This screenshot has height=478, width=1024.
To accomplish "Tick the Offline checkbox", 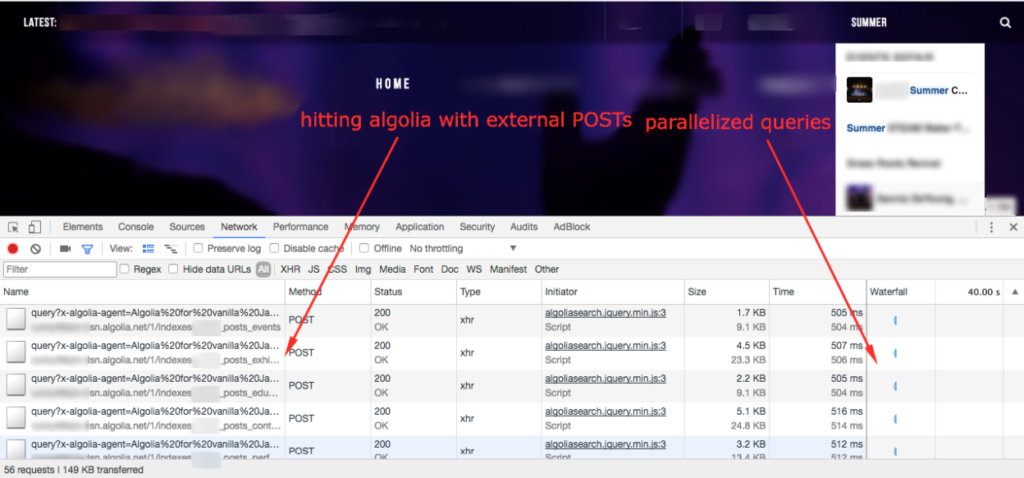I will point(366,249).
